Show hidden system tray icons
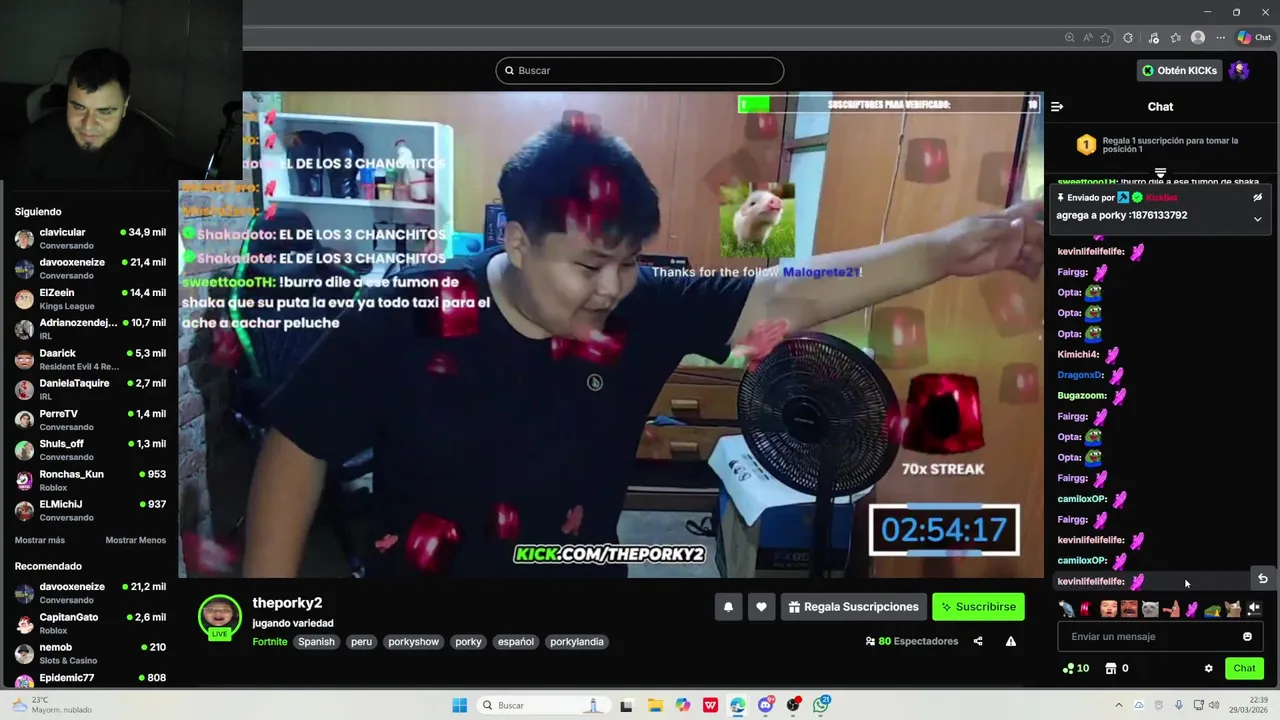Screen dimensions: 1280x720 (x=1118, y=705)
